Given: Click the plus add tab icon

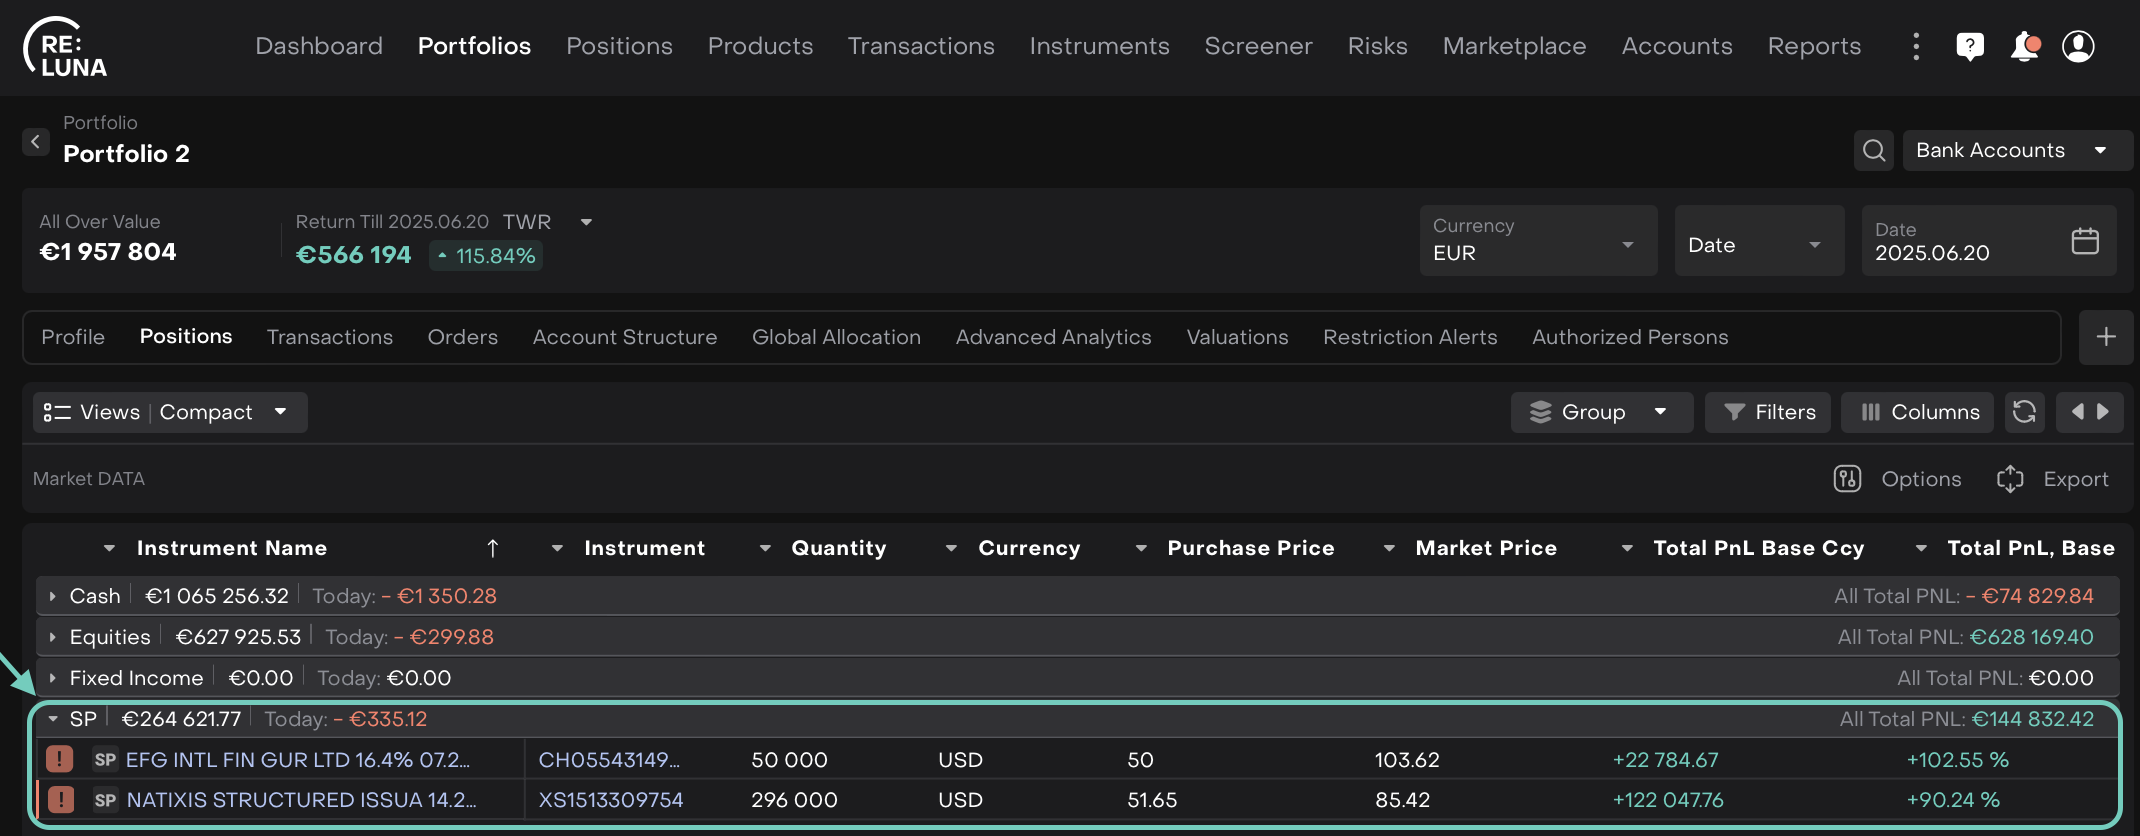Looking at the screenshot, I should (2105, 337).
